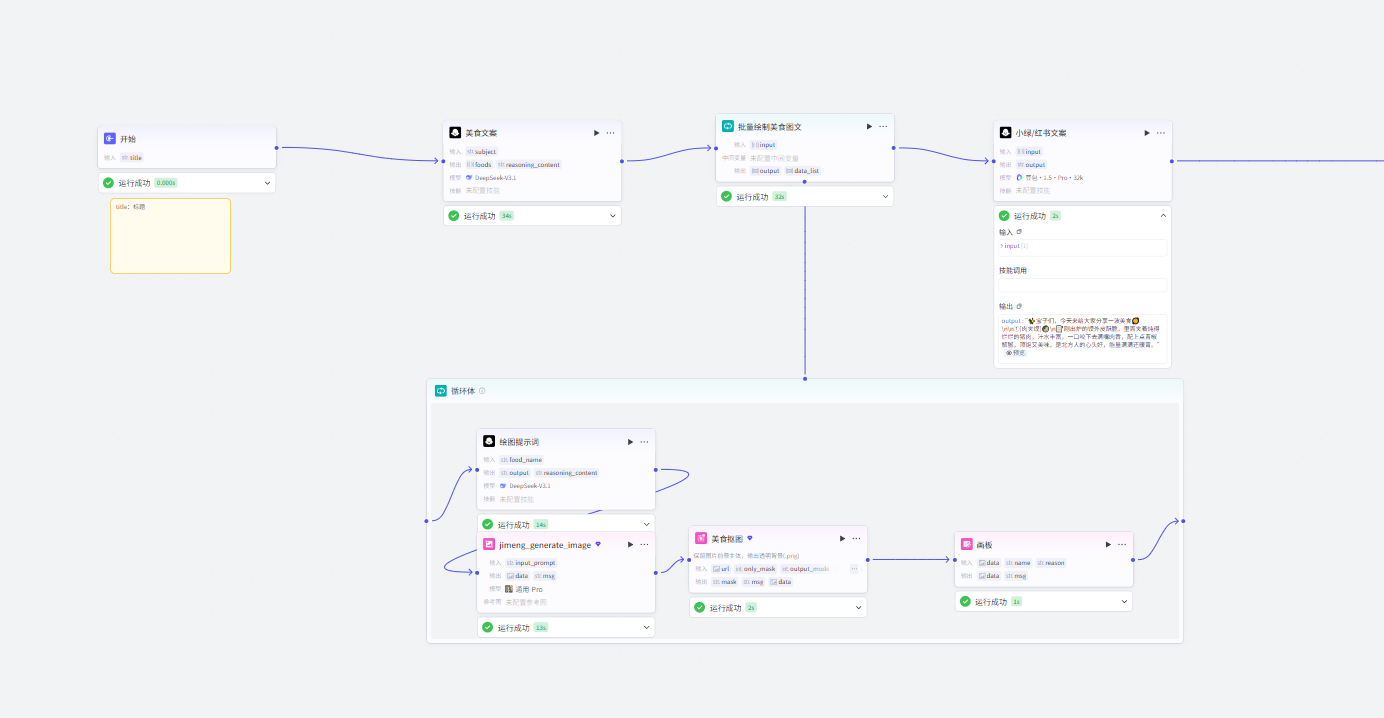This screenshot has height=718, width=1384.
Task: Open more options on 画板 node
Action: [x=1122, y=545]
